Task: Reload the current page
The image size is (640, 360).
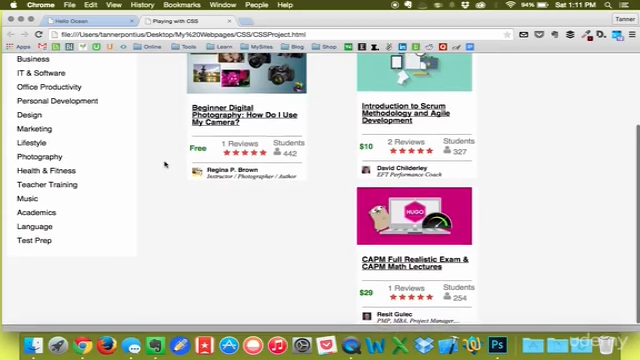Action: click(x=39, y=35)
